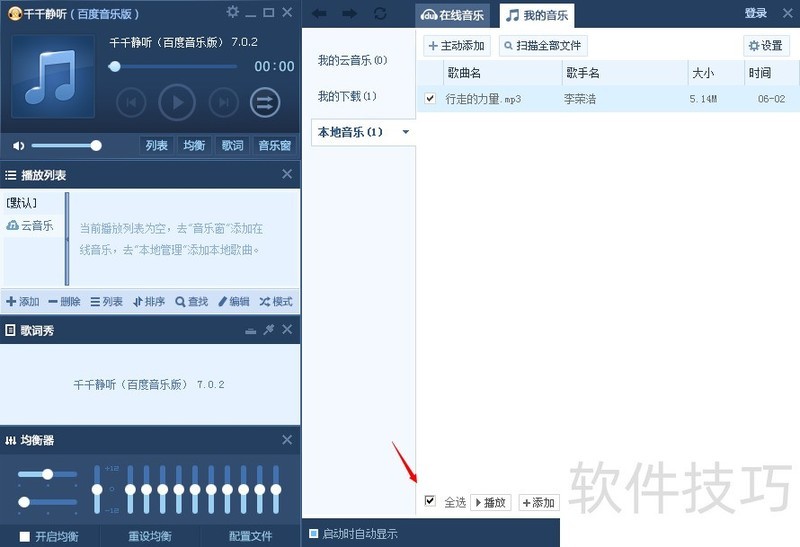Image resolution: width=800 pixels, height=547 pixels.
Task: Select the 云音乐 playlist entry
Action: coord(30,225)
